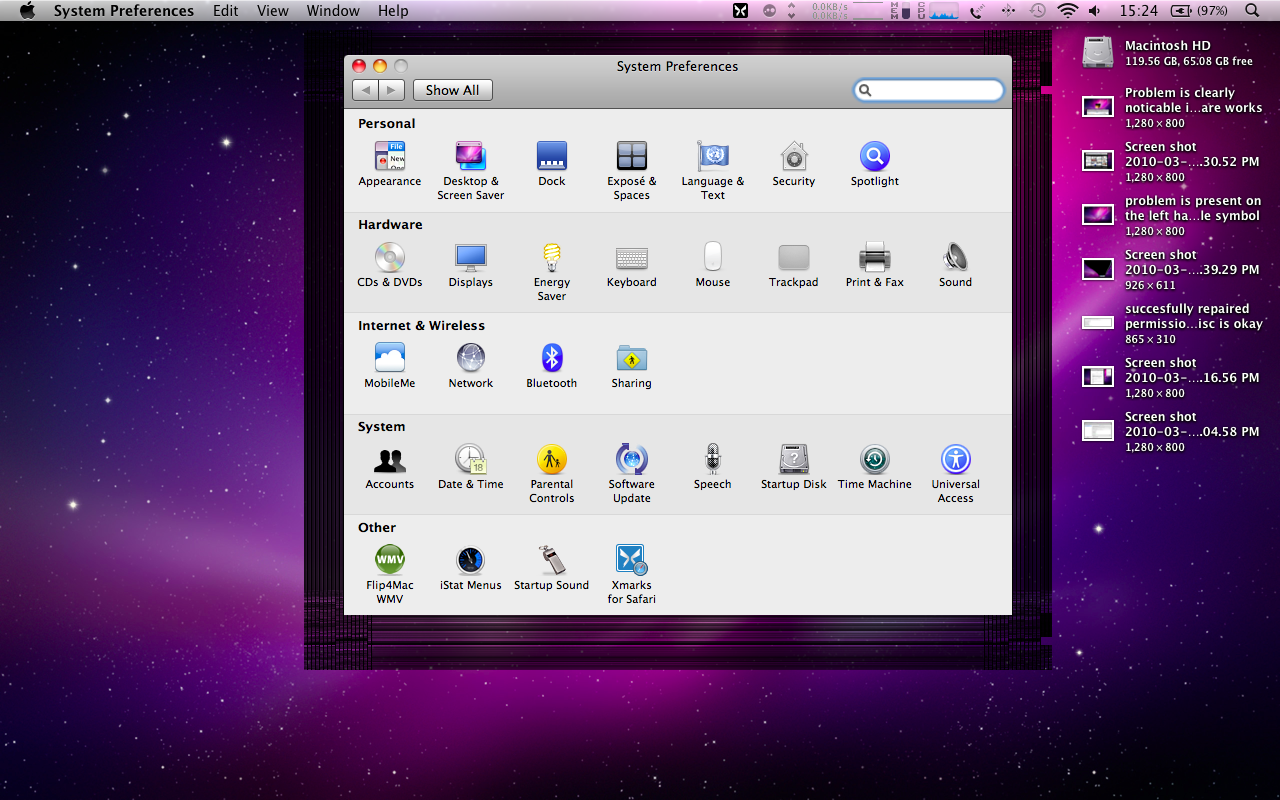Screen dimensions: 1280x800
Task: Open iStat Menus preferences
Action: [471, 568]
